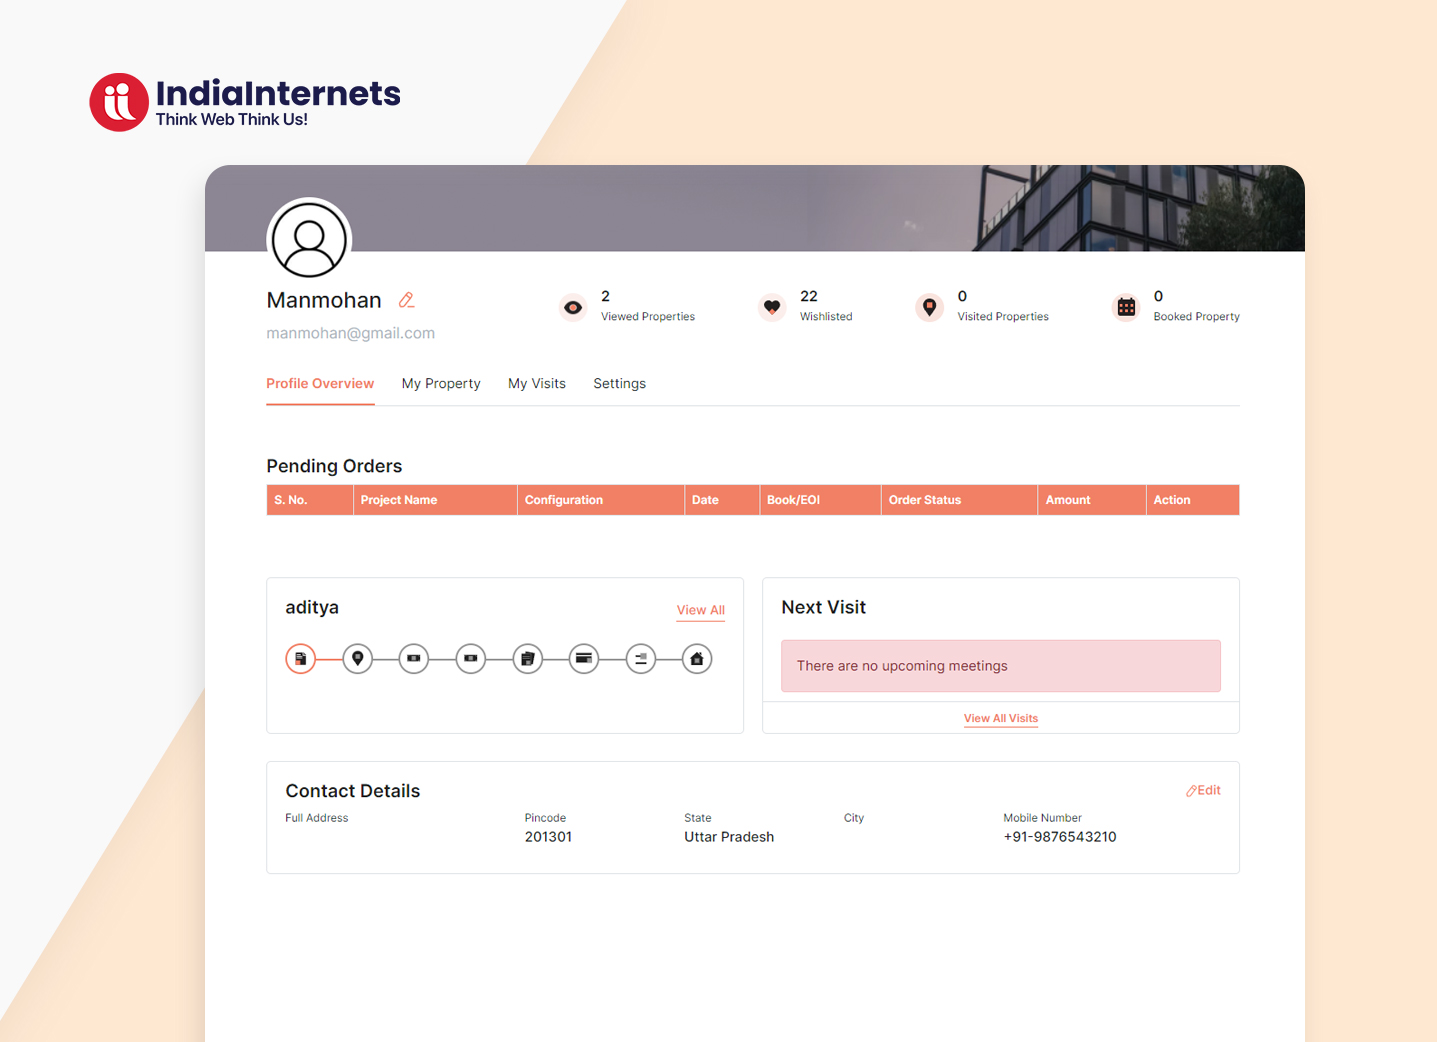Click the Full Address label
The image size is (1437, 1042).
coord(317,818)
